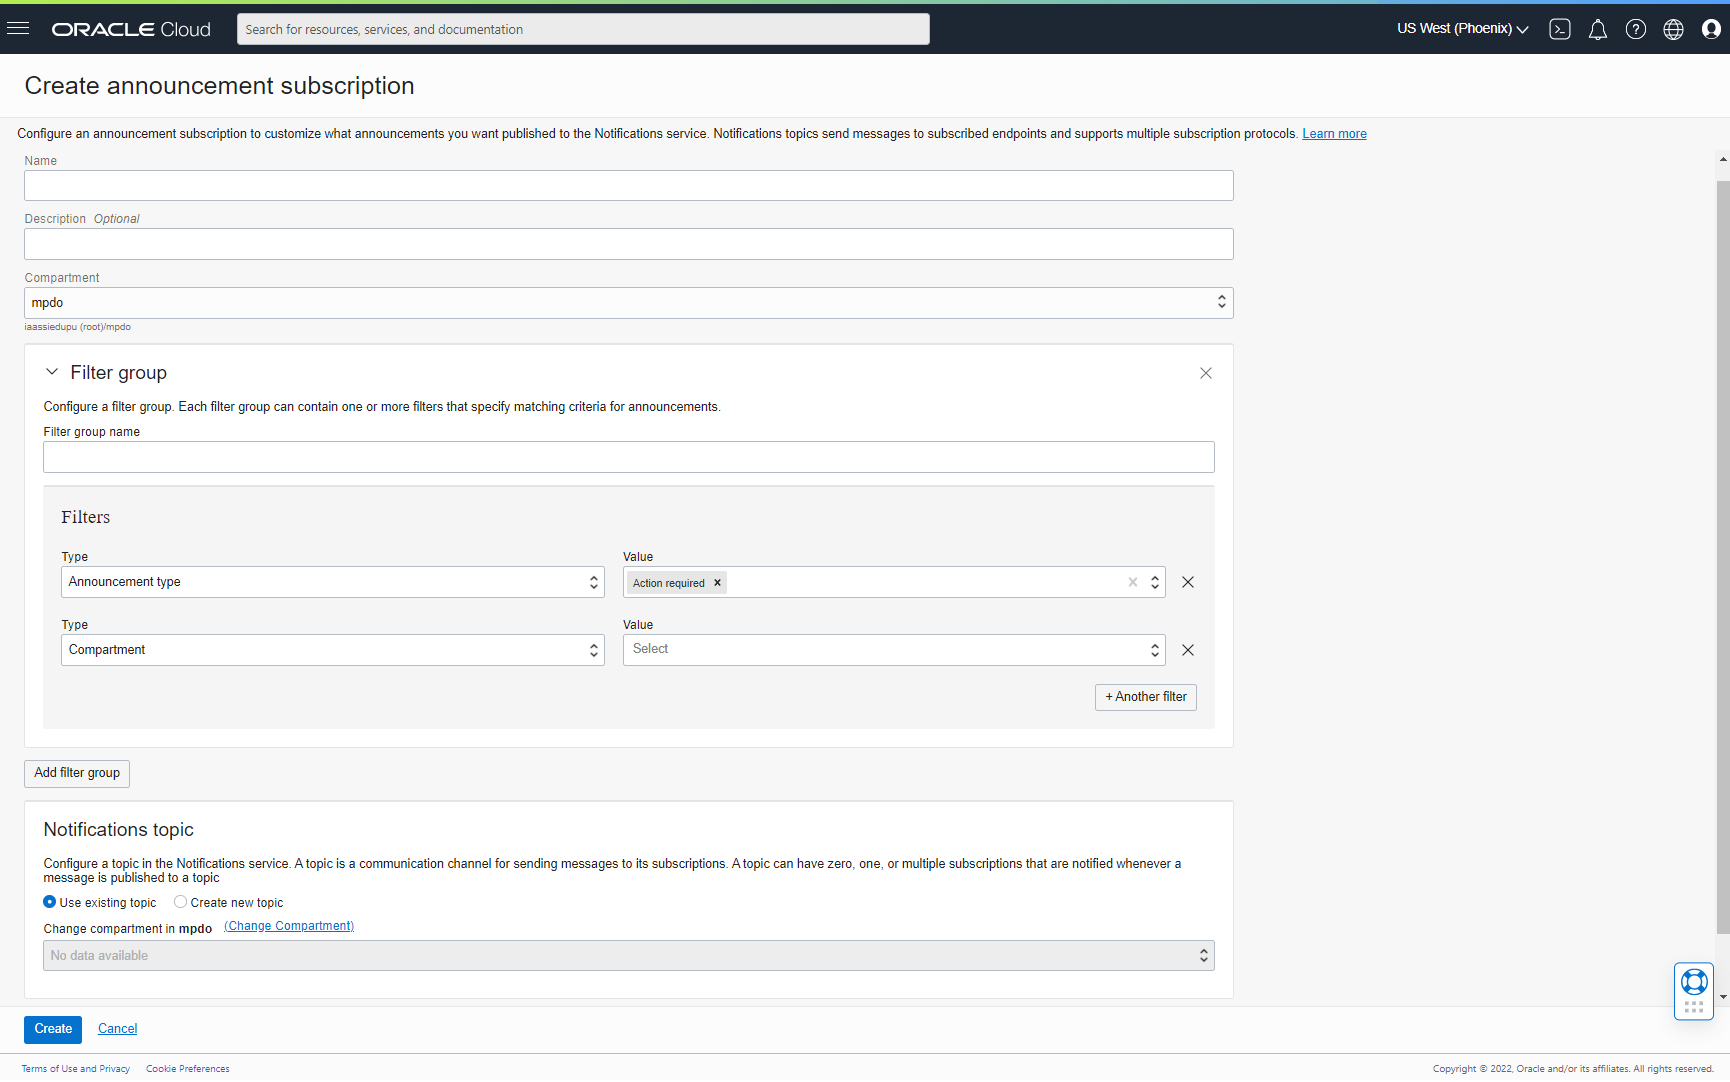Open the notifications bell
1730x1082 pixels.
tap(1597, 29)
